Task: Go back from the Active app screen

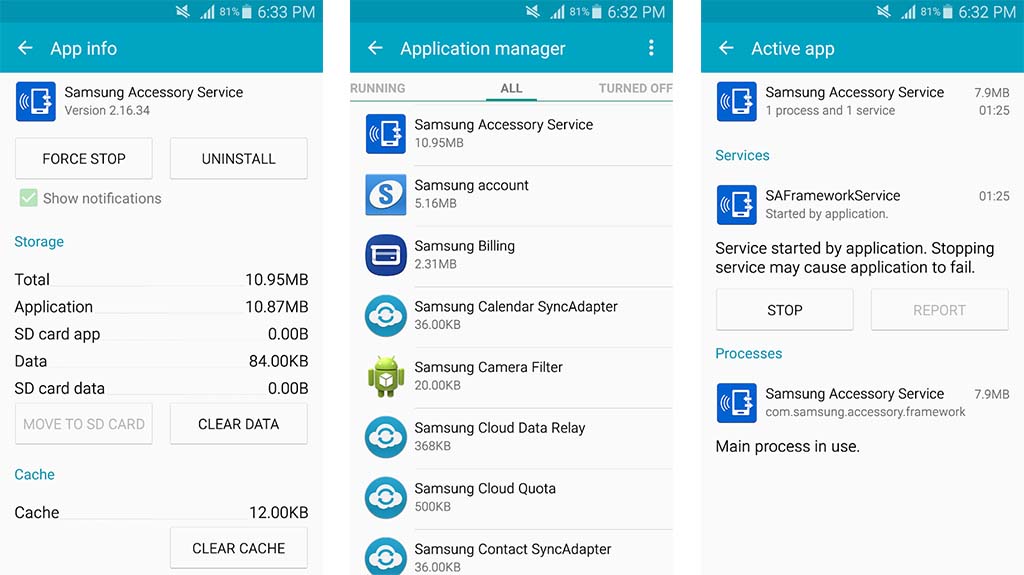Action: point(726,48)
